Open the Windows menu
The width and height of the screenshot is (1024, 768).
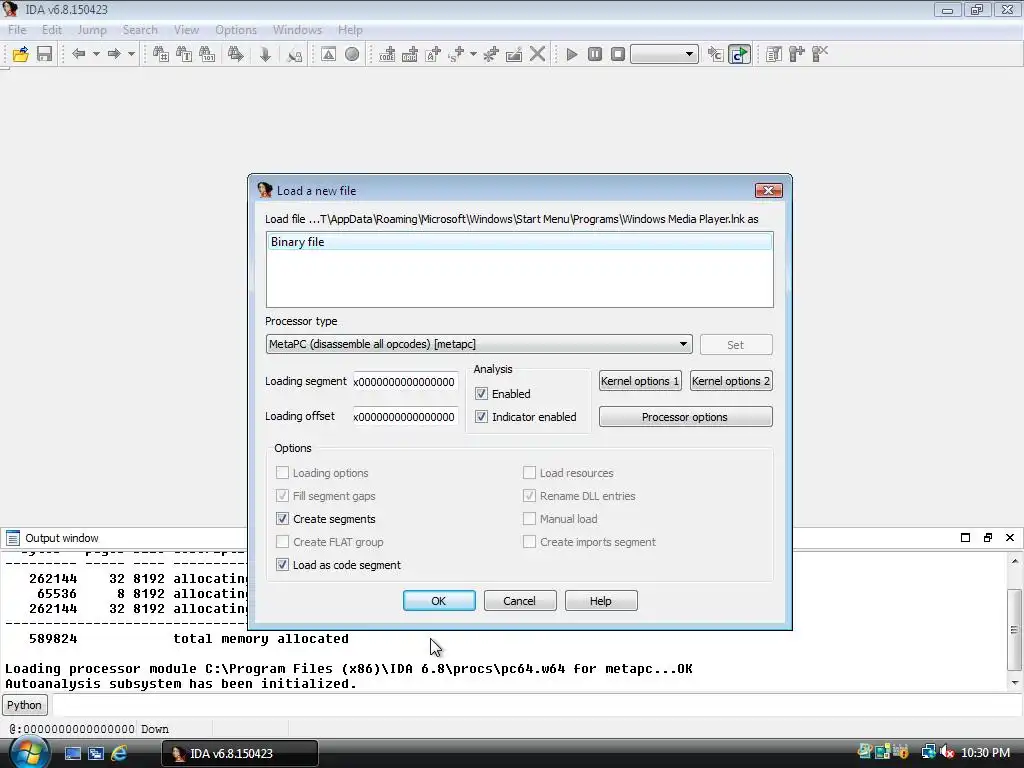click(x=297, y=30)
